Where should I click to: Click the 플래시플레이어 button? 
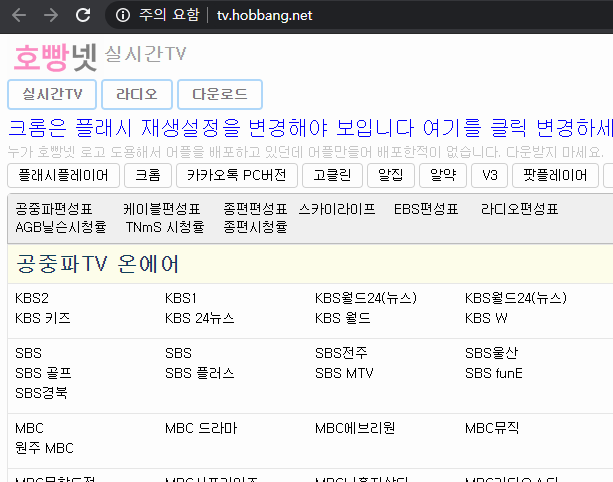[x=63, y=176]
